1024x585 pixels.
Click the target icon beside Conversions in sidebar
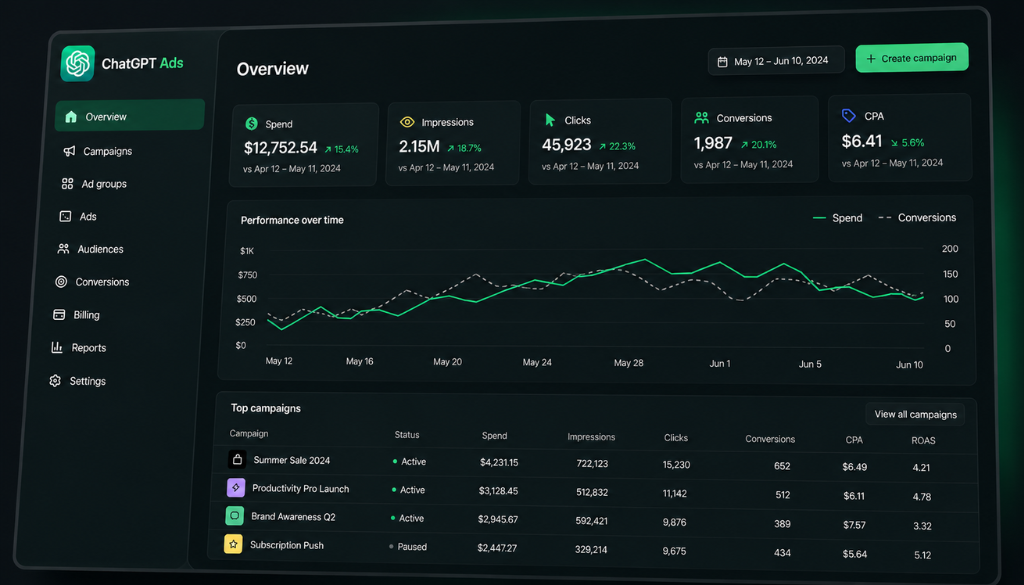click(x=61, y=281)
